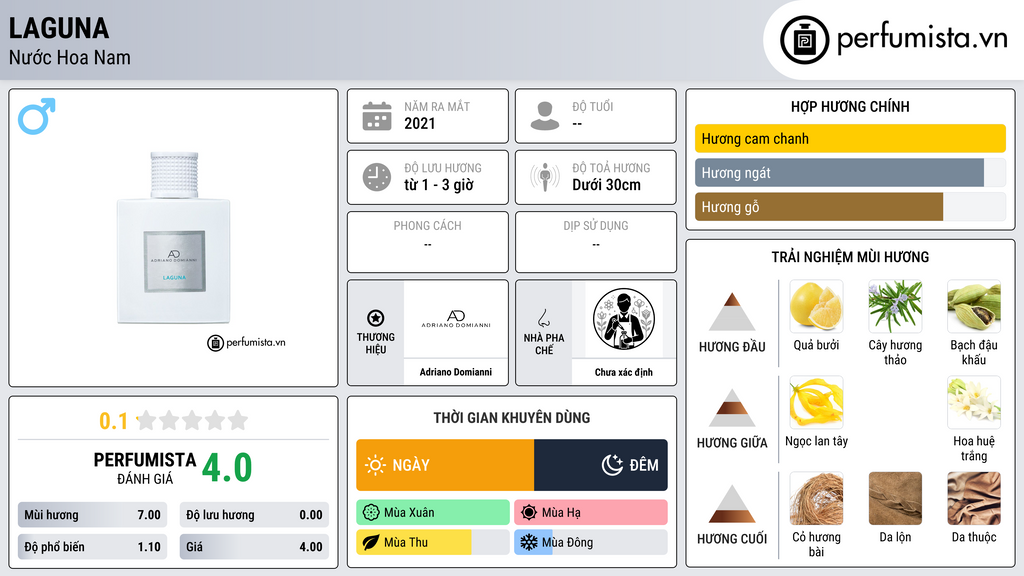Click the five-star rating row
Image resolution: width=1024 pixels, height=576 pixels.
(x=192, y=420)
